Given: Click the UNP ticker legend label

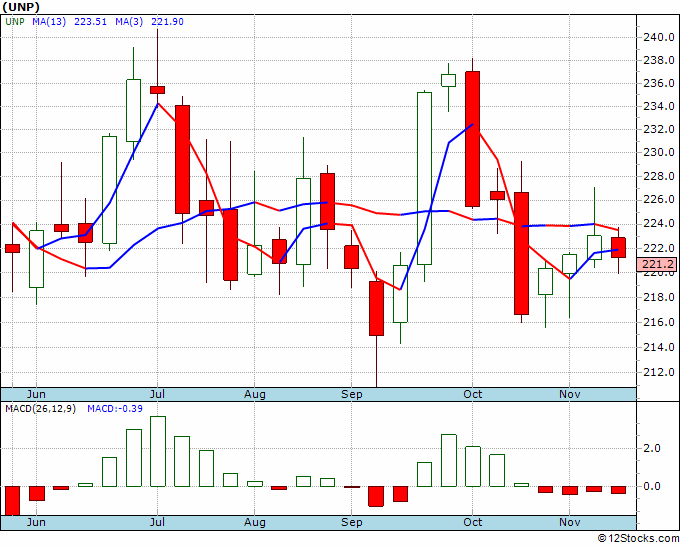Looking at the screenshot, I should pos(15,22).
